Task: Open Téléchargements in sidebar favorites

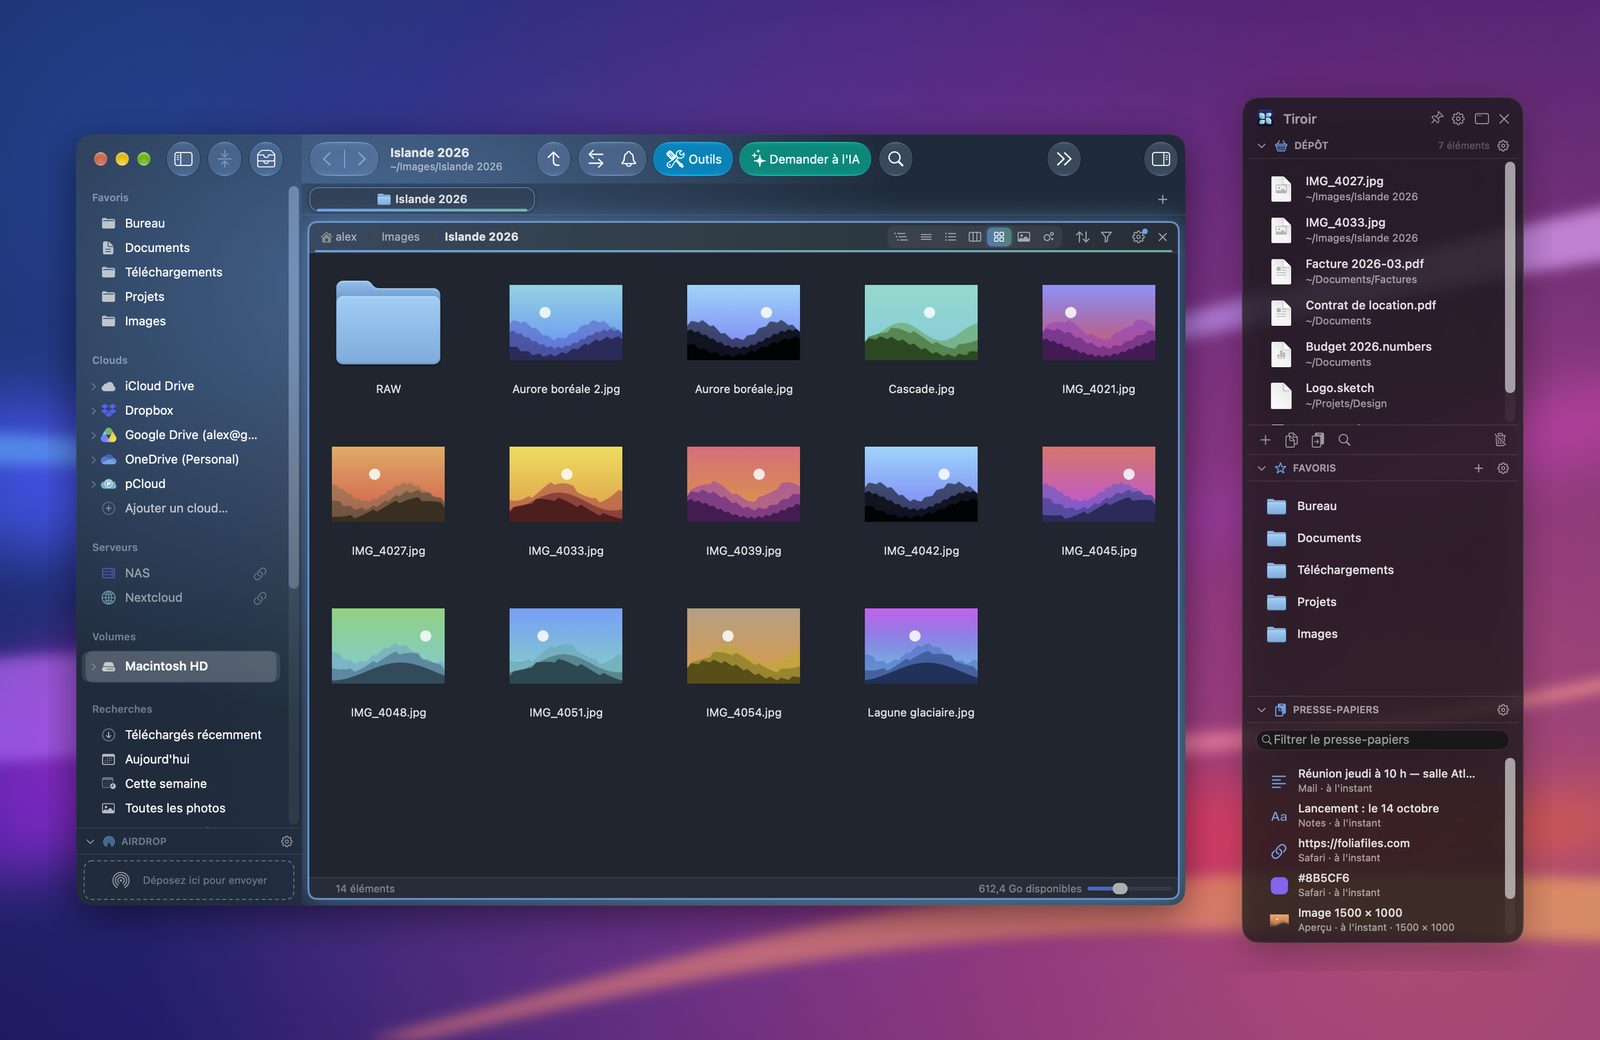Action: [x=173, y=272]
